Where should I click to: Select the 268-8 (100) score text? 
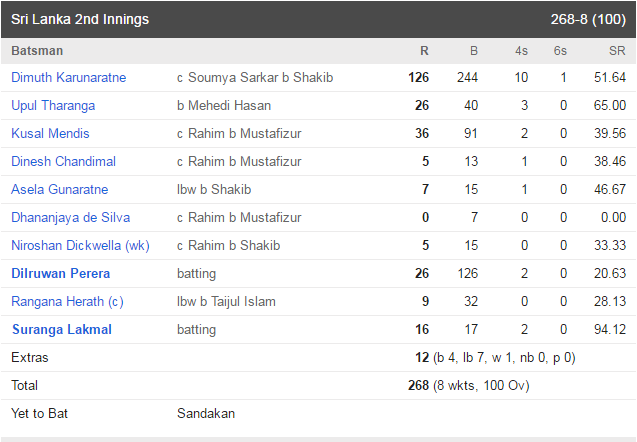(588, 19)
